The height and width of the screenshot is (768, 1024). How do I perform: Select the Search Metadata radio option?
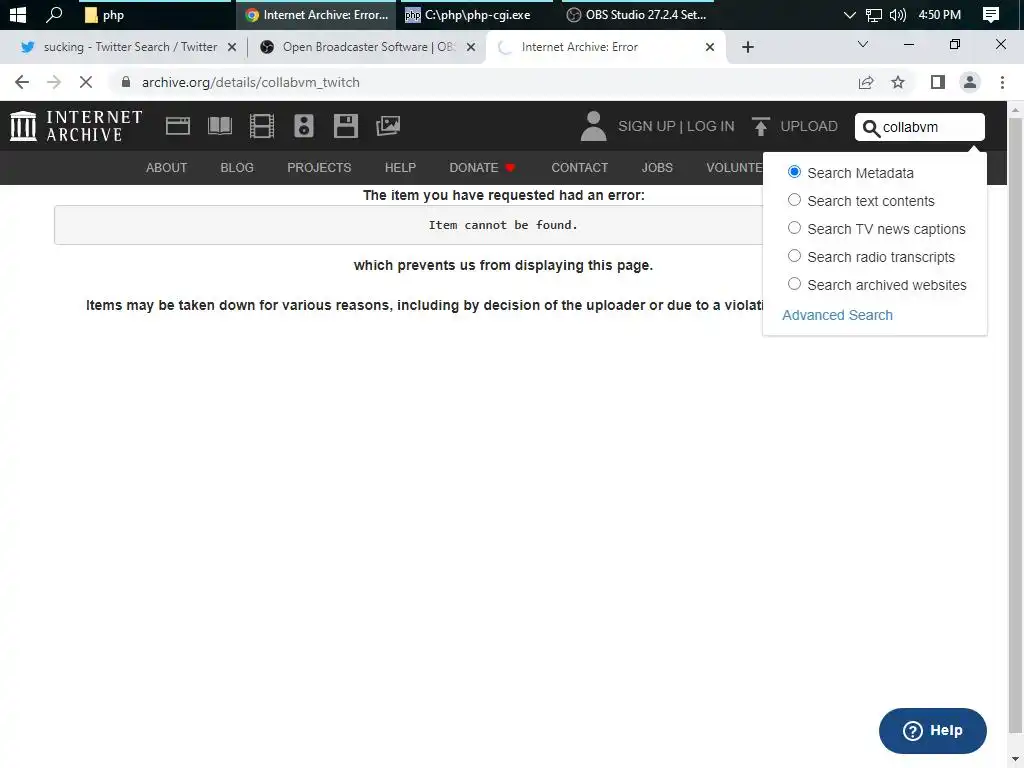(794, 172)
